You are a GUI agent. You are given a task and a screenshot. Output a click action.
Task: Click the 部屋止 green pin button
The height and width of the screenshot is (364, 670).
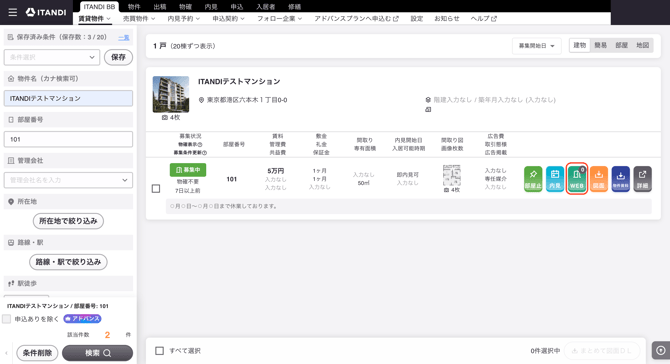point(533,179)
